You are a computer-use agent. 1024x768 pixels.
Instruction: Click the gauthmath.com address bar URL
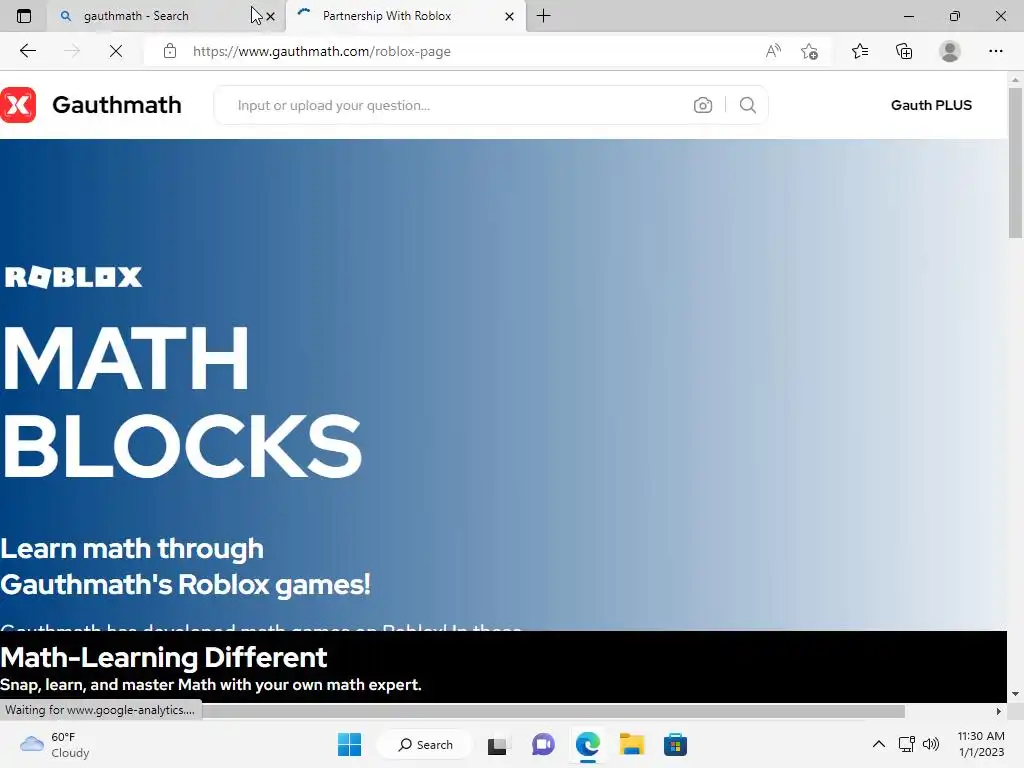[x=321, y=52]
